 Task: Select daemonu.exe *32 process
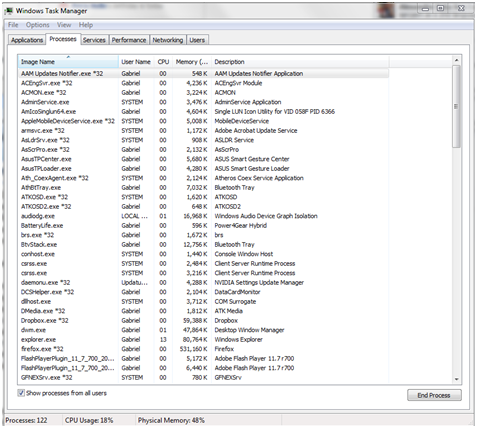[x=203, y=282]
